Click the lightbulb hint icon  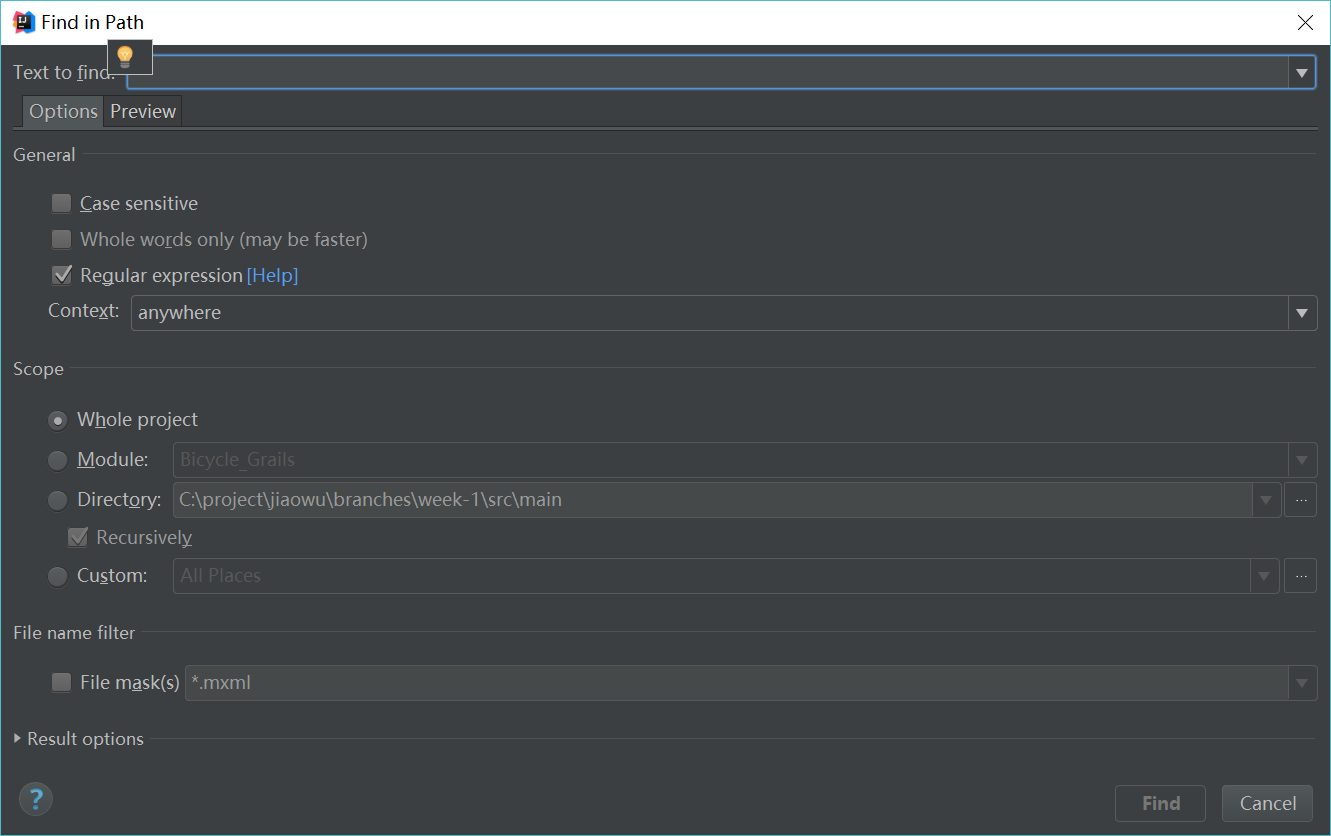click(x=125, y=56)
